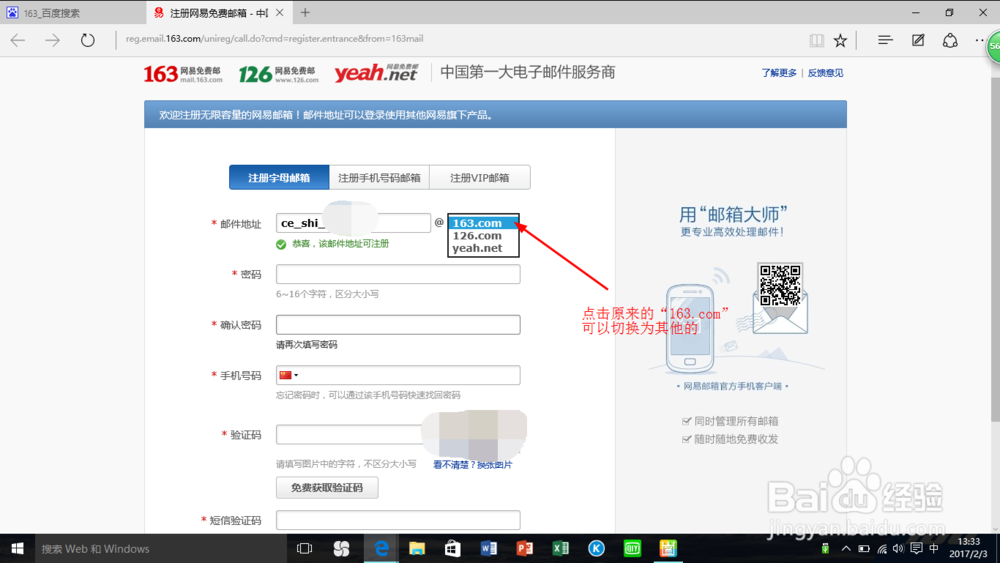Image resolution: width=1000 pixels, height=563 pixels.
Task: Open PowerPoint from the taskbar
Action: pyautogui.click(x=524, y=548)
